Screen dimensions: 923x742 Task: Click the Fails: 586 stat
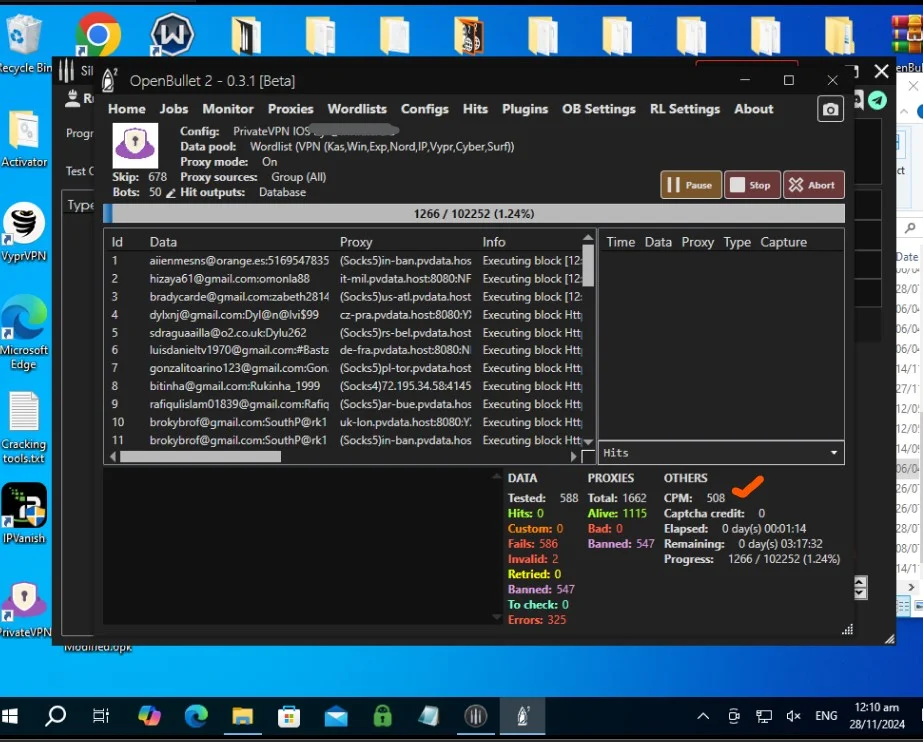[x=533, y=544]
